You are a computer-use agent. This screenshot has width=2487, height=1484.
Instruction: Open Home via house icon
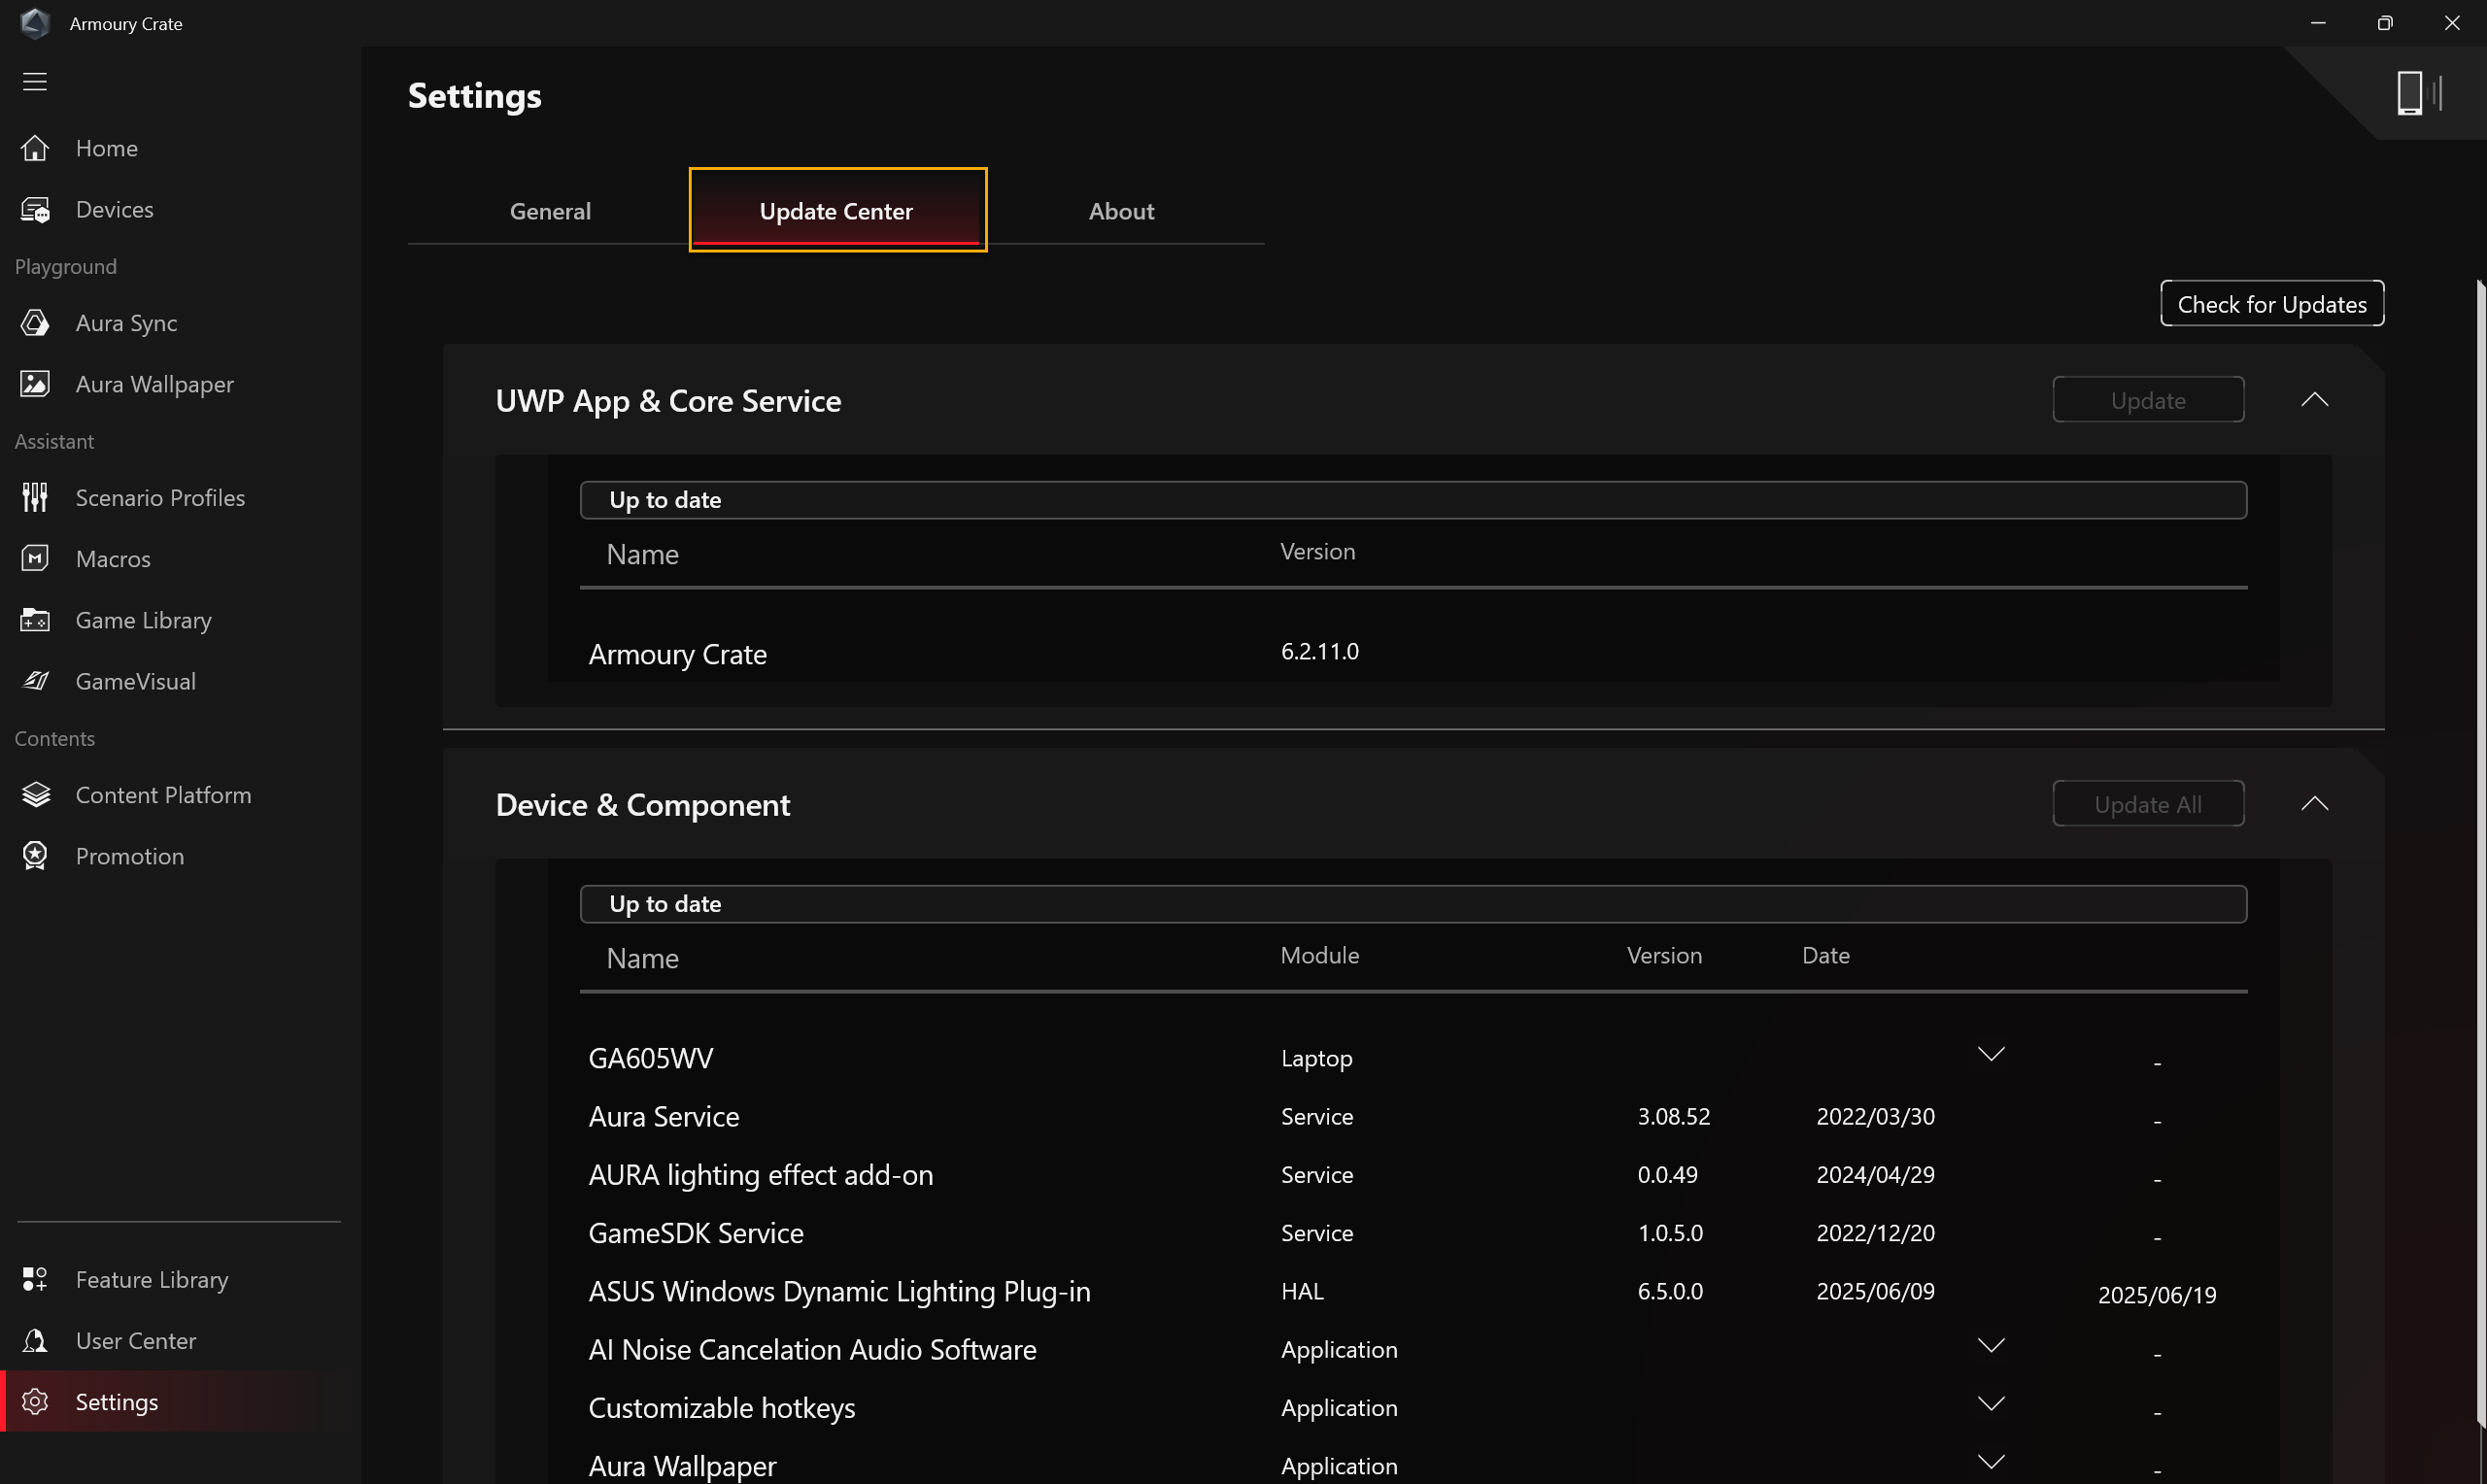point(35,148)
